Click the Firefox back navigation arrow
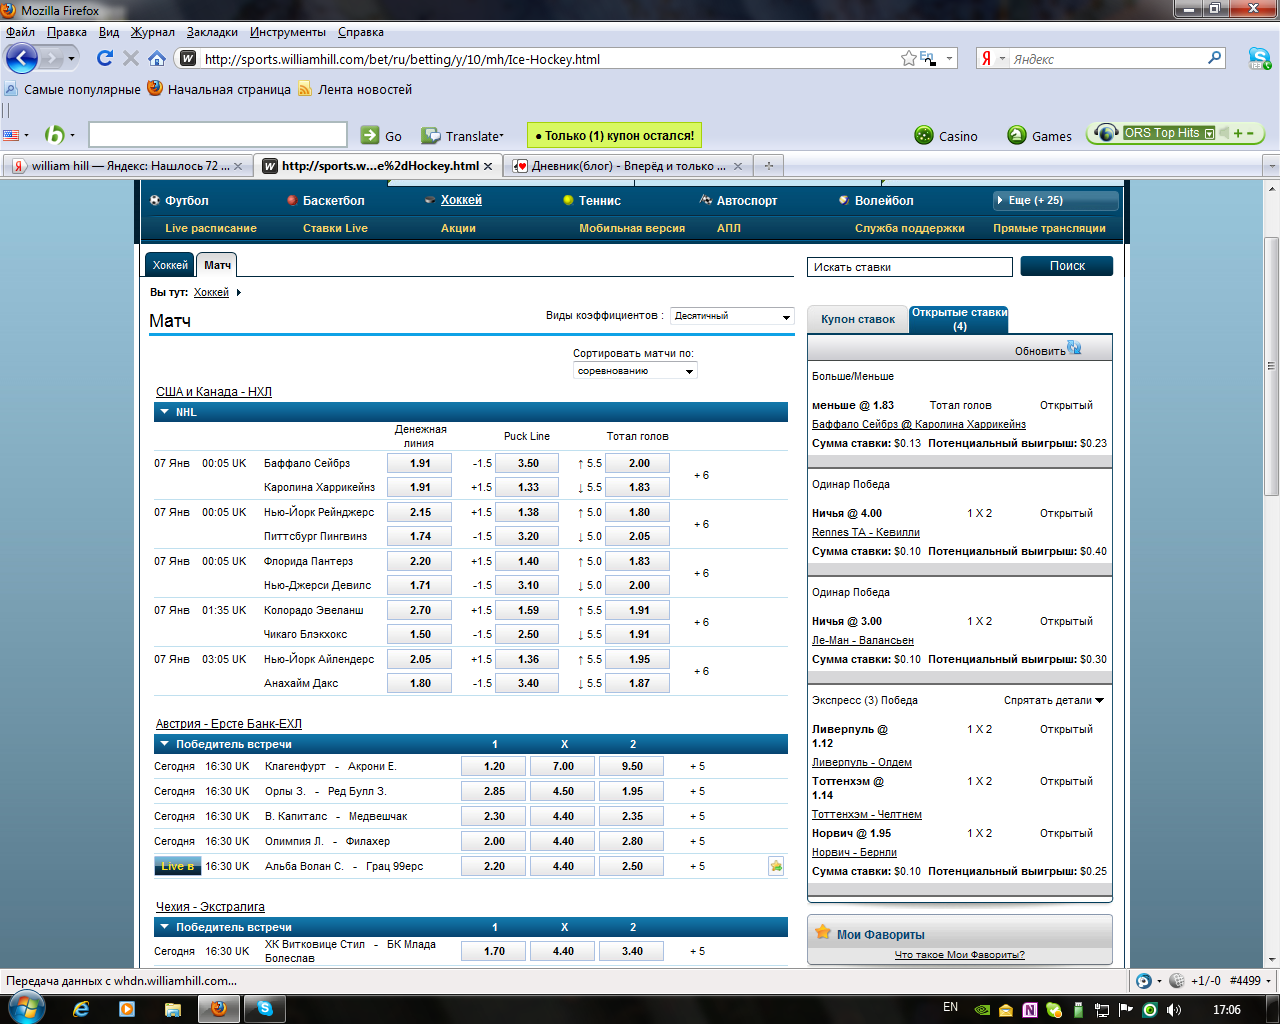 [22, 59]
